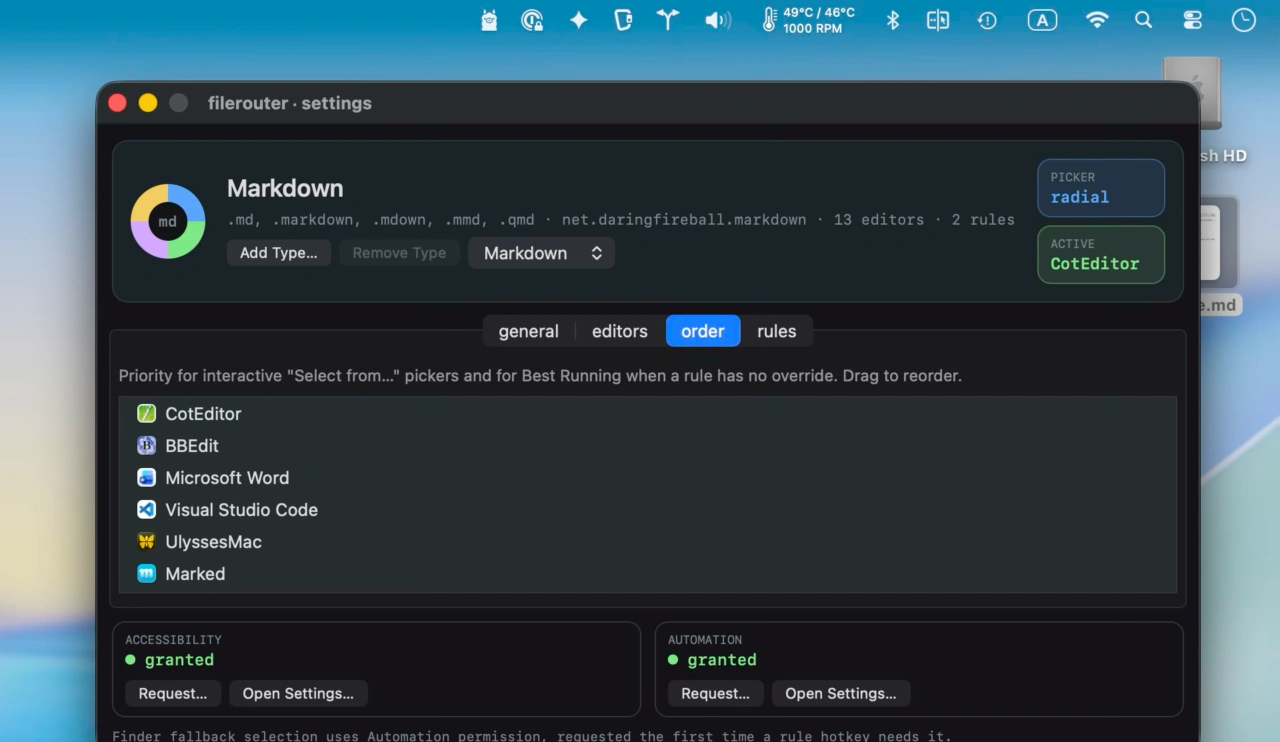
Task: Switch to the editors tab
Action: click(620, 331)
